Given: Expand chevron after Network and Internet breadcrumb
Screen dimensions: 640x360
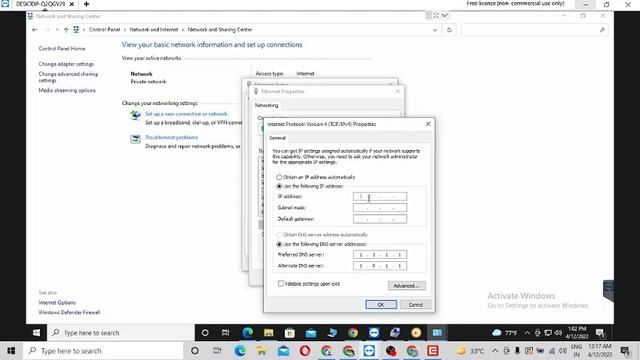Looking at the screenshot, I should (x=183, y=30).
